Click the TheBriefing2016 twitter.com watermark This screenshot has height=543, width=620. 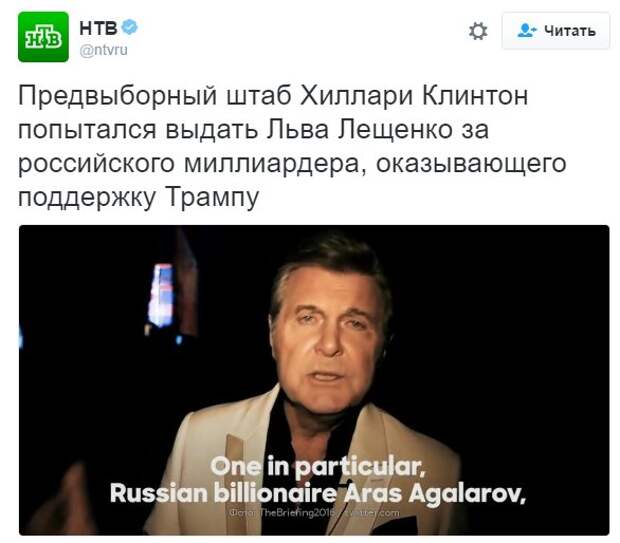pos(314,513)
